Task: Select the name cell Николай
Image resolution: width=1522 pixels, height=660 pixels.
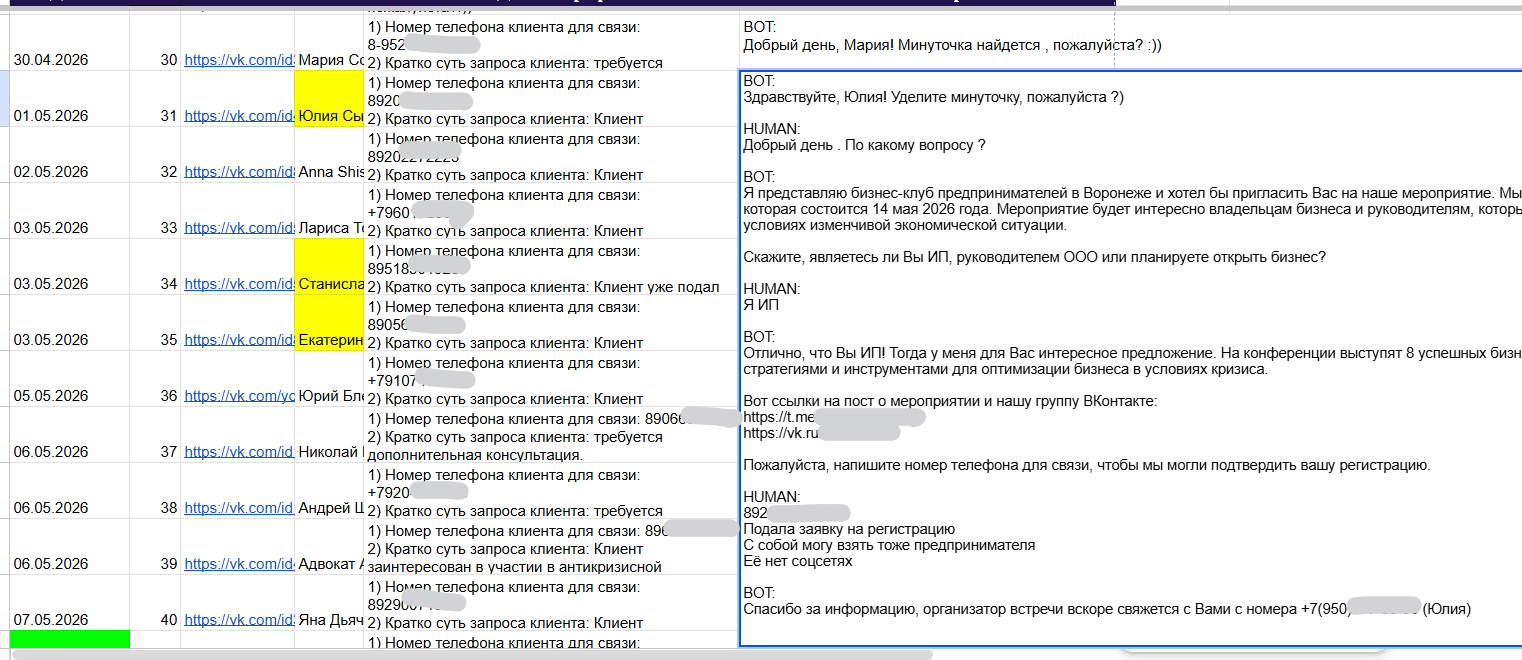Action: 329,435
